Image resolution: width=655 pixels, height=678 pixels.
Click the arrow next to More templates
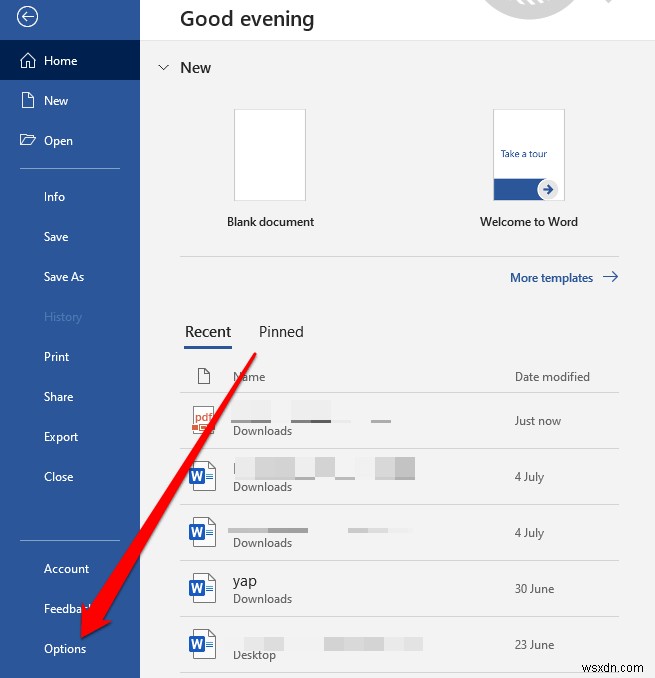(x=610, y=277)
